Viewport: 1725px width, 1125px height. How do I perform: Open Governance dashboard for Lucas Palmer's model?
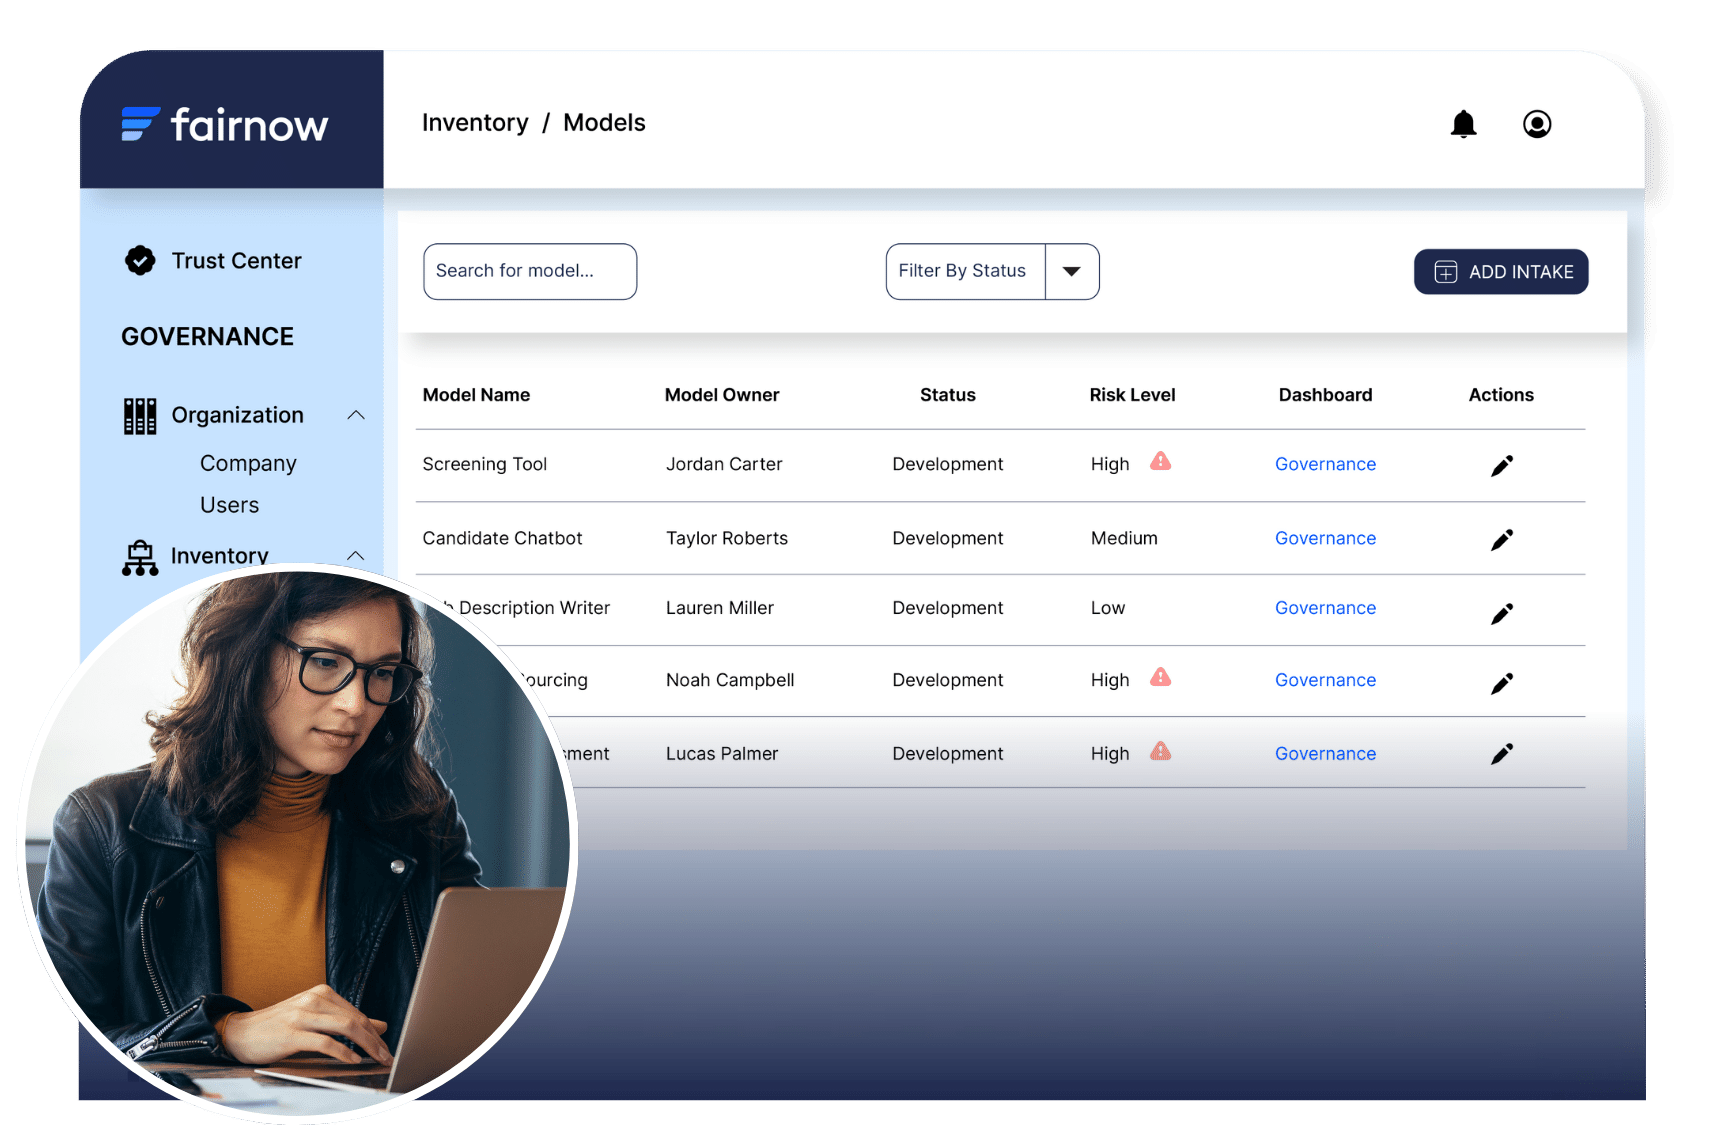[1325, 754]
